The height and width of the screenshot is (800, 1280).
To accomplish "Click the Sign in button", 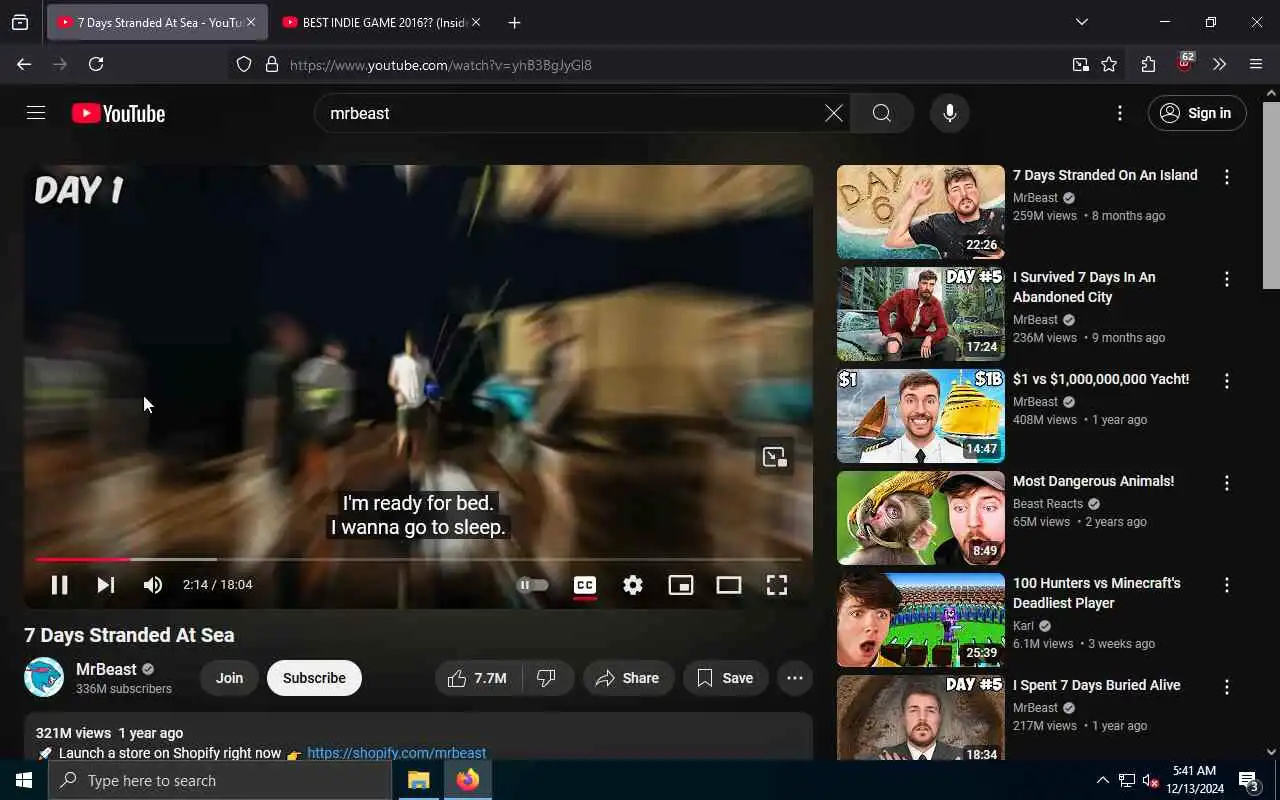I will point(1197,113).
